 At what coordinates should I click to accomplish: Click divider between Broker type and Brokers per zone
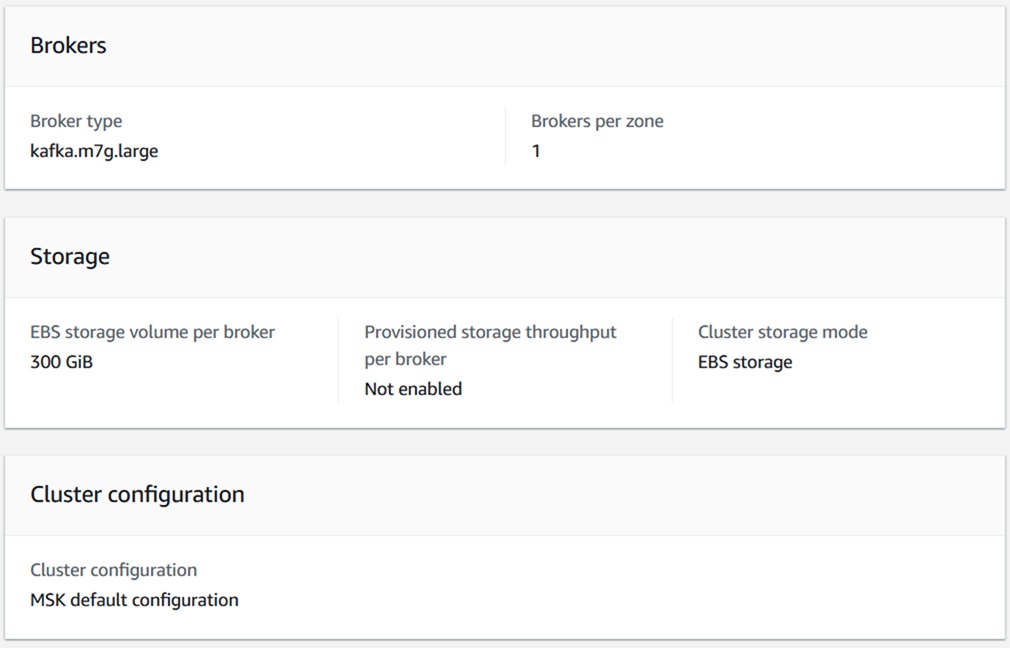pos(505,136)
